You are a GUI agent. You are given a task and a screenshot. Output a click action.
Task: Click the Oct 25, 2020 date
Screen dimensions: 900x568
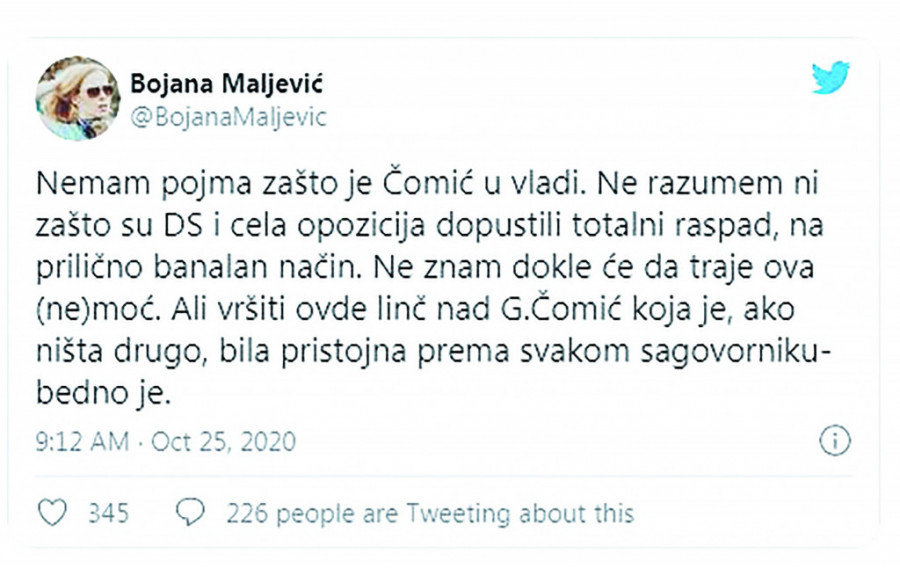coord(223,441)
